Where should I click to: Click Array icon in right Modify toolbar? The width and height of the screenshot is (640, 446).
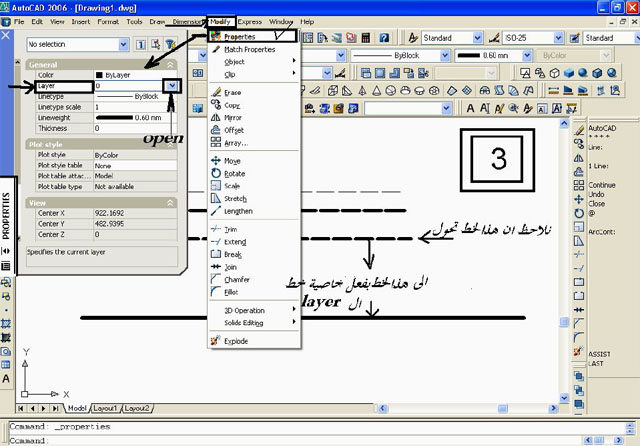579,185
